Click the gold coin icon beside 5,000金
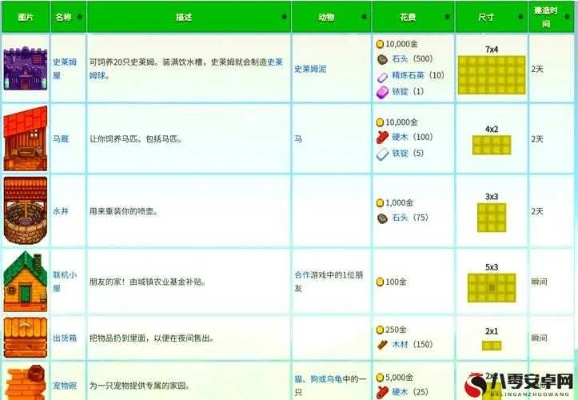Viewport: 578px width, 400px height. [380, 378]
